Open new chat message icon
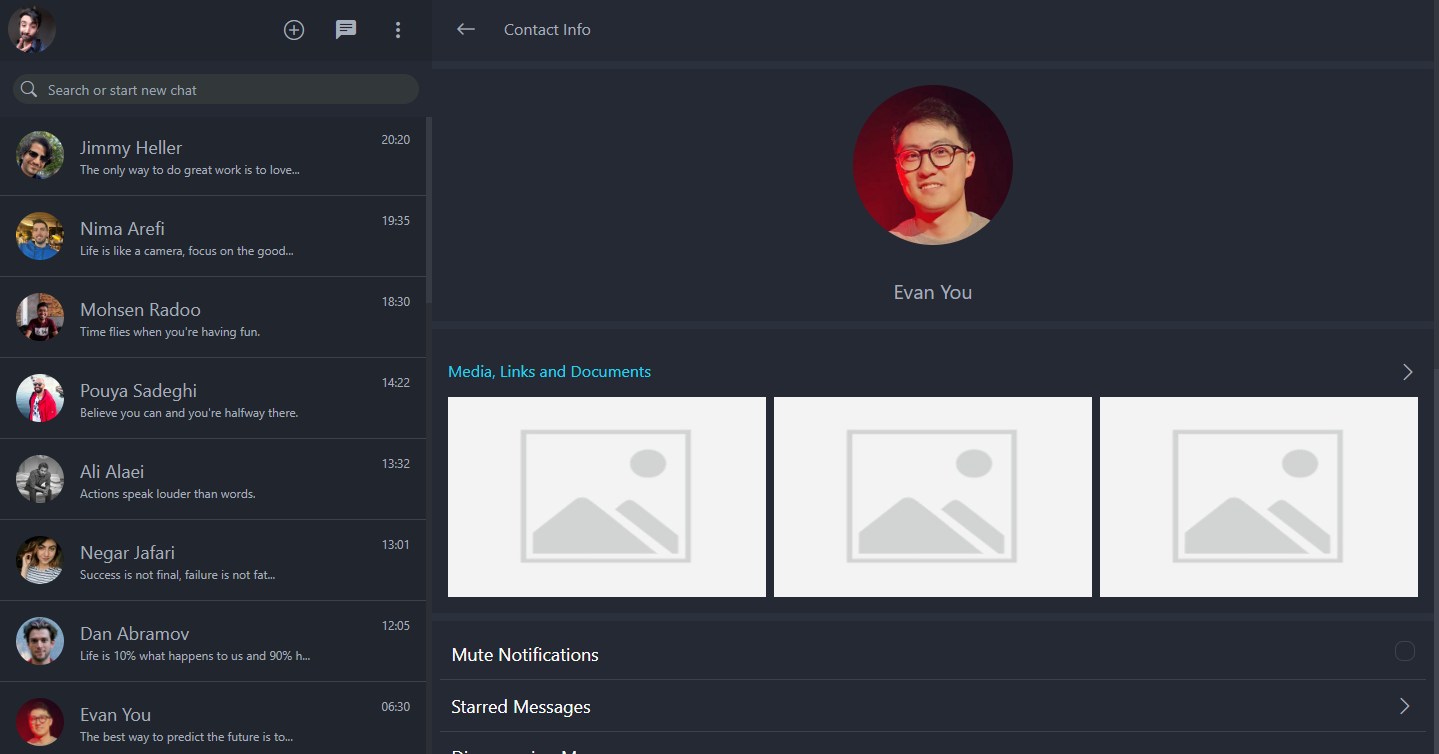Image resolution: width=1439 pixels, height=754 pixels. [346, 30]
